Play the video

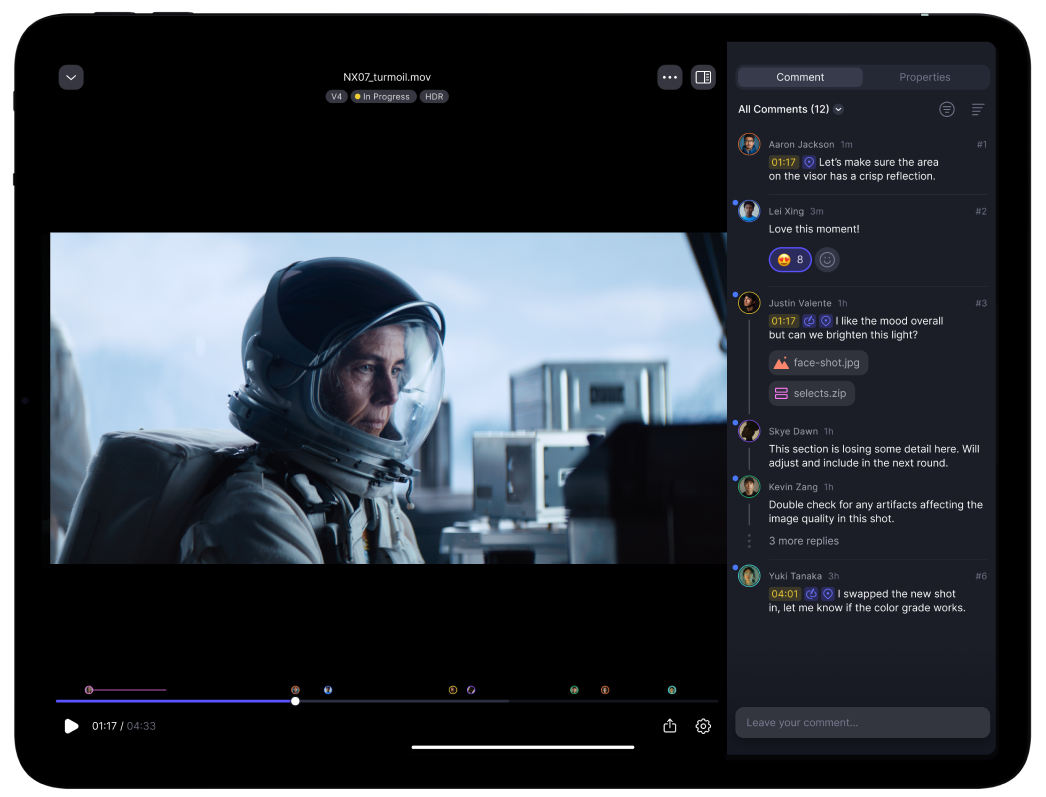click(x=71, y=726)
